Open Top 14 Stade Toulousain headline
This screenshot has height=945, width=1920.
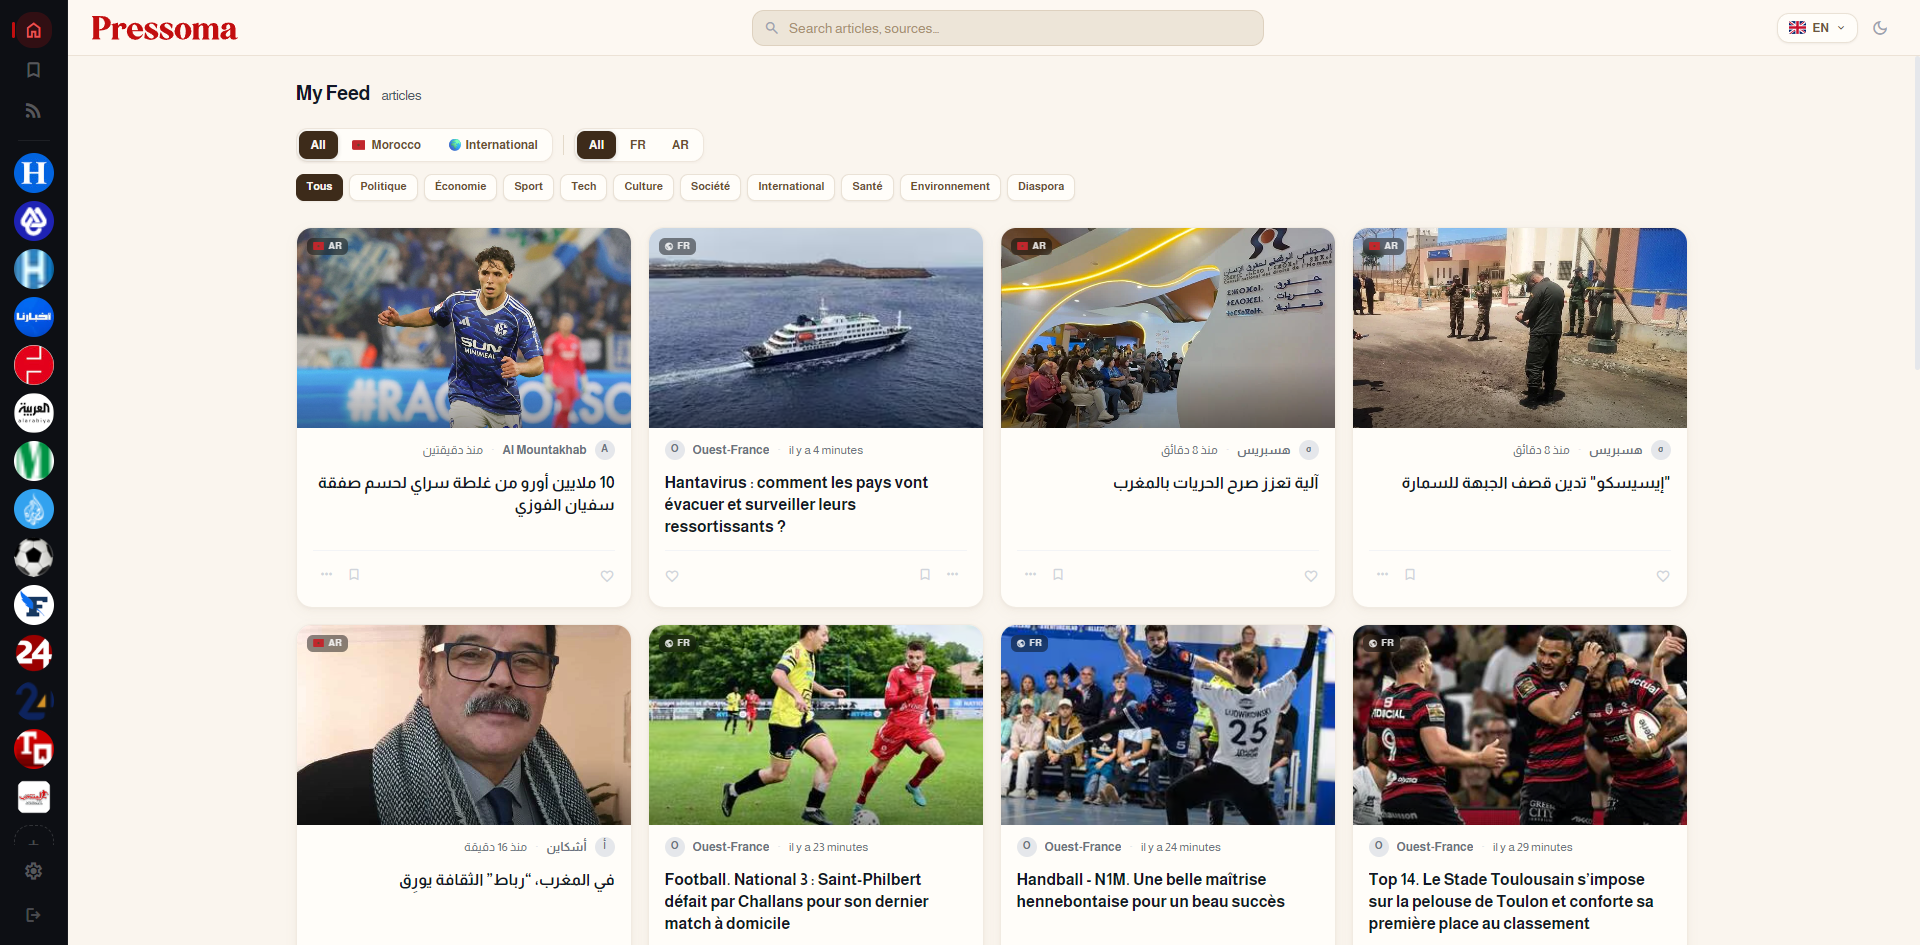pyautogui.click(x=1510, y=901)
